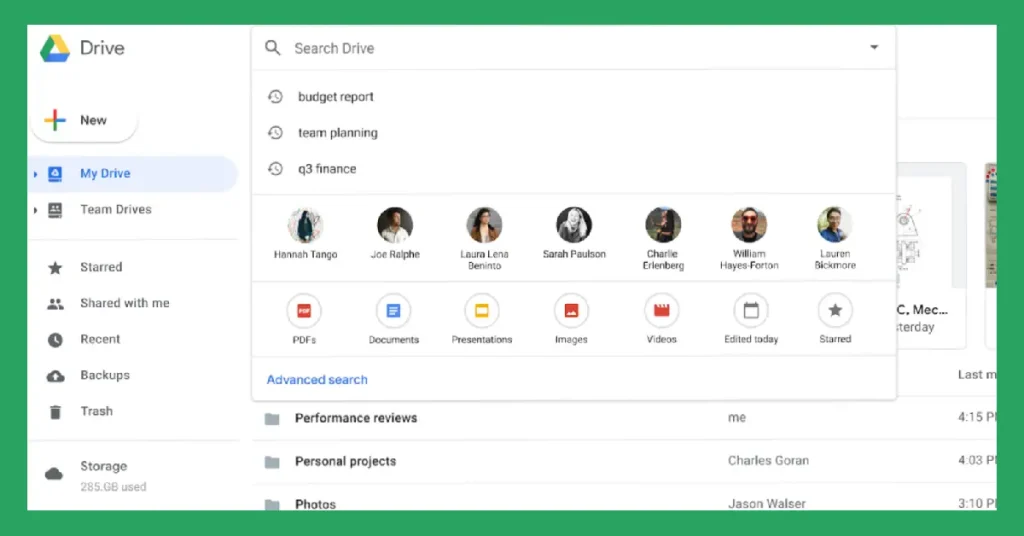Click the Recent clock icon
Screen dimensions: 1024x536
click(56, 339)
